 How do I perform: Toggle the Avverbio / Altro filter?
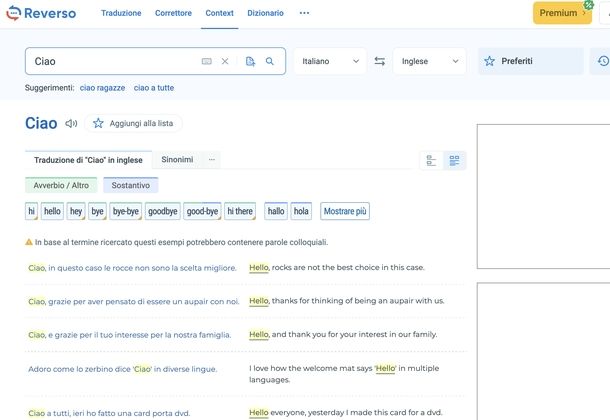[61, 185]
